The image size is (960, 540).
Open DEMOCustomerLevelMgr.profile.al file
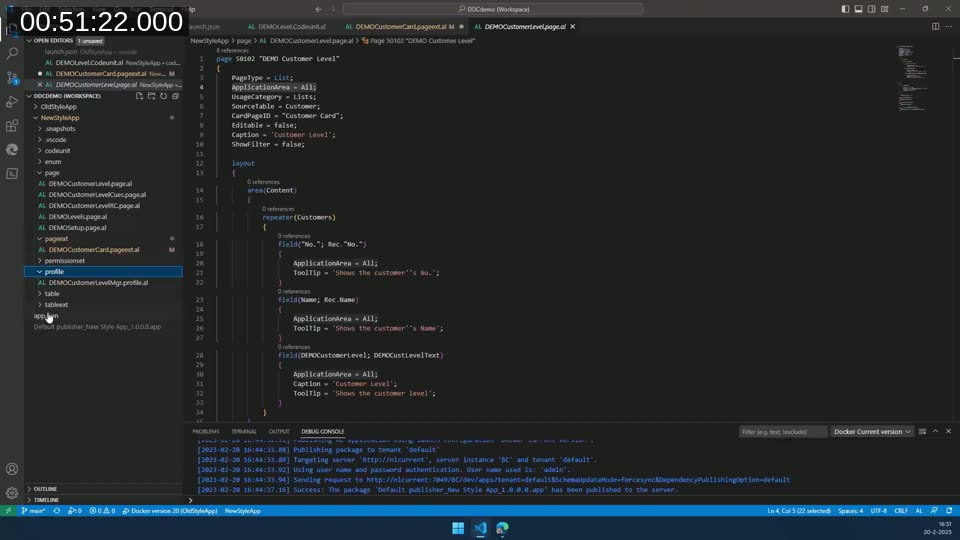tap(98, 283)
